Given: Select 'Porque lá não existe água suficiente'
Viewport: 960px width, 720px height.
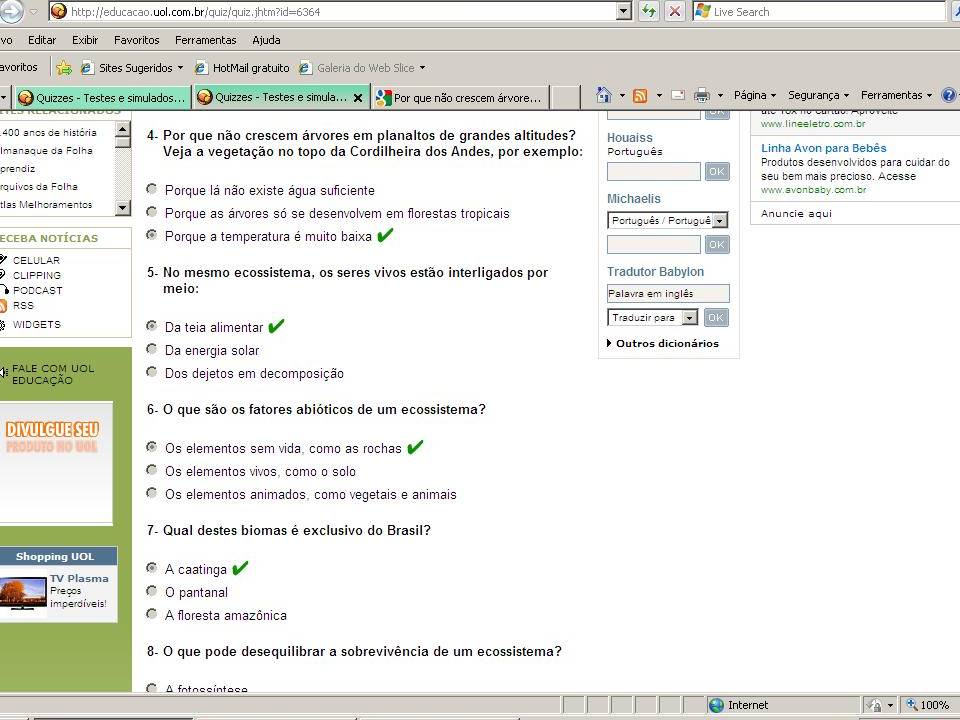Looking at the screenshot, I should (x=152, y=189).
